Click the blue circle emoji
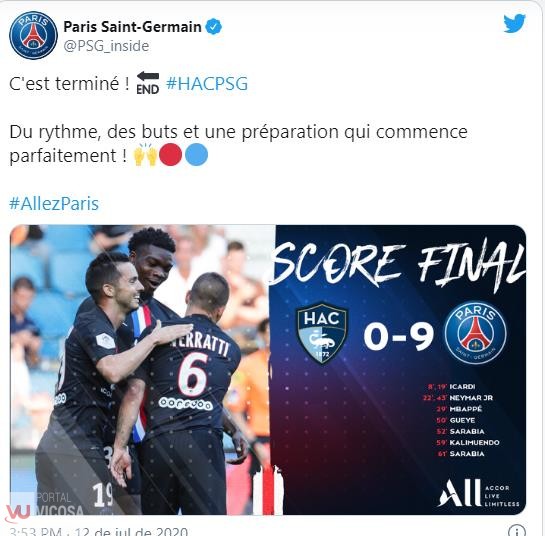Viewport: 545px width, 536px height. pos(196,155)
